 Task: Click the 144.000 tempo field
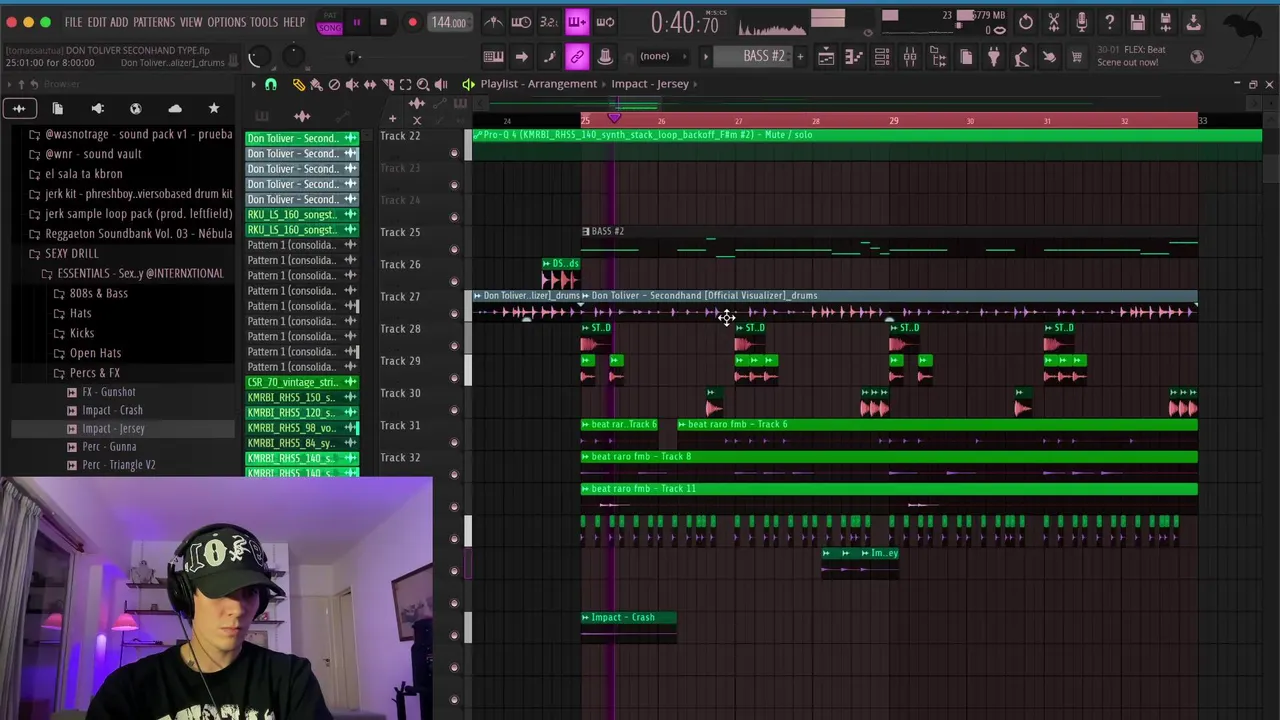point(448,22)
